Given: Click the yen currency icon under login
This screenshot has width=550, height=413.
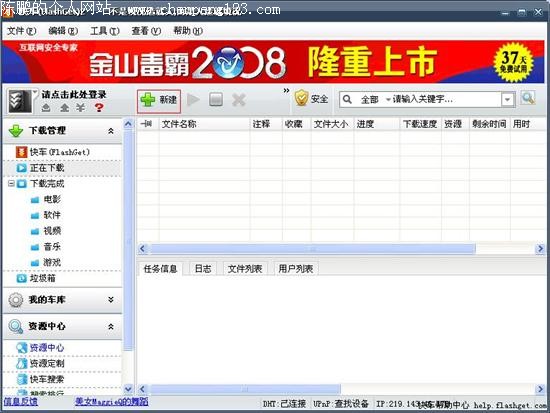Looking at the screenshot, I should click(81, 108).
